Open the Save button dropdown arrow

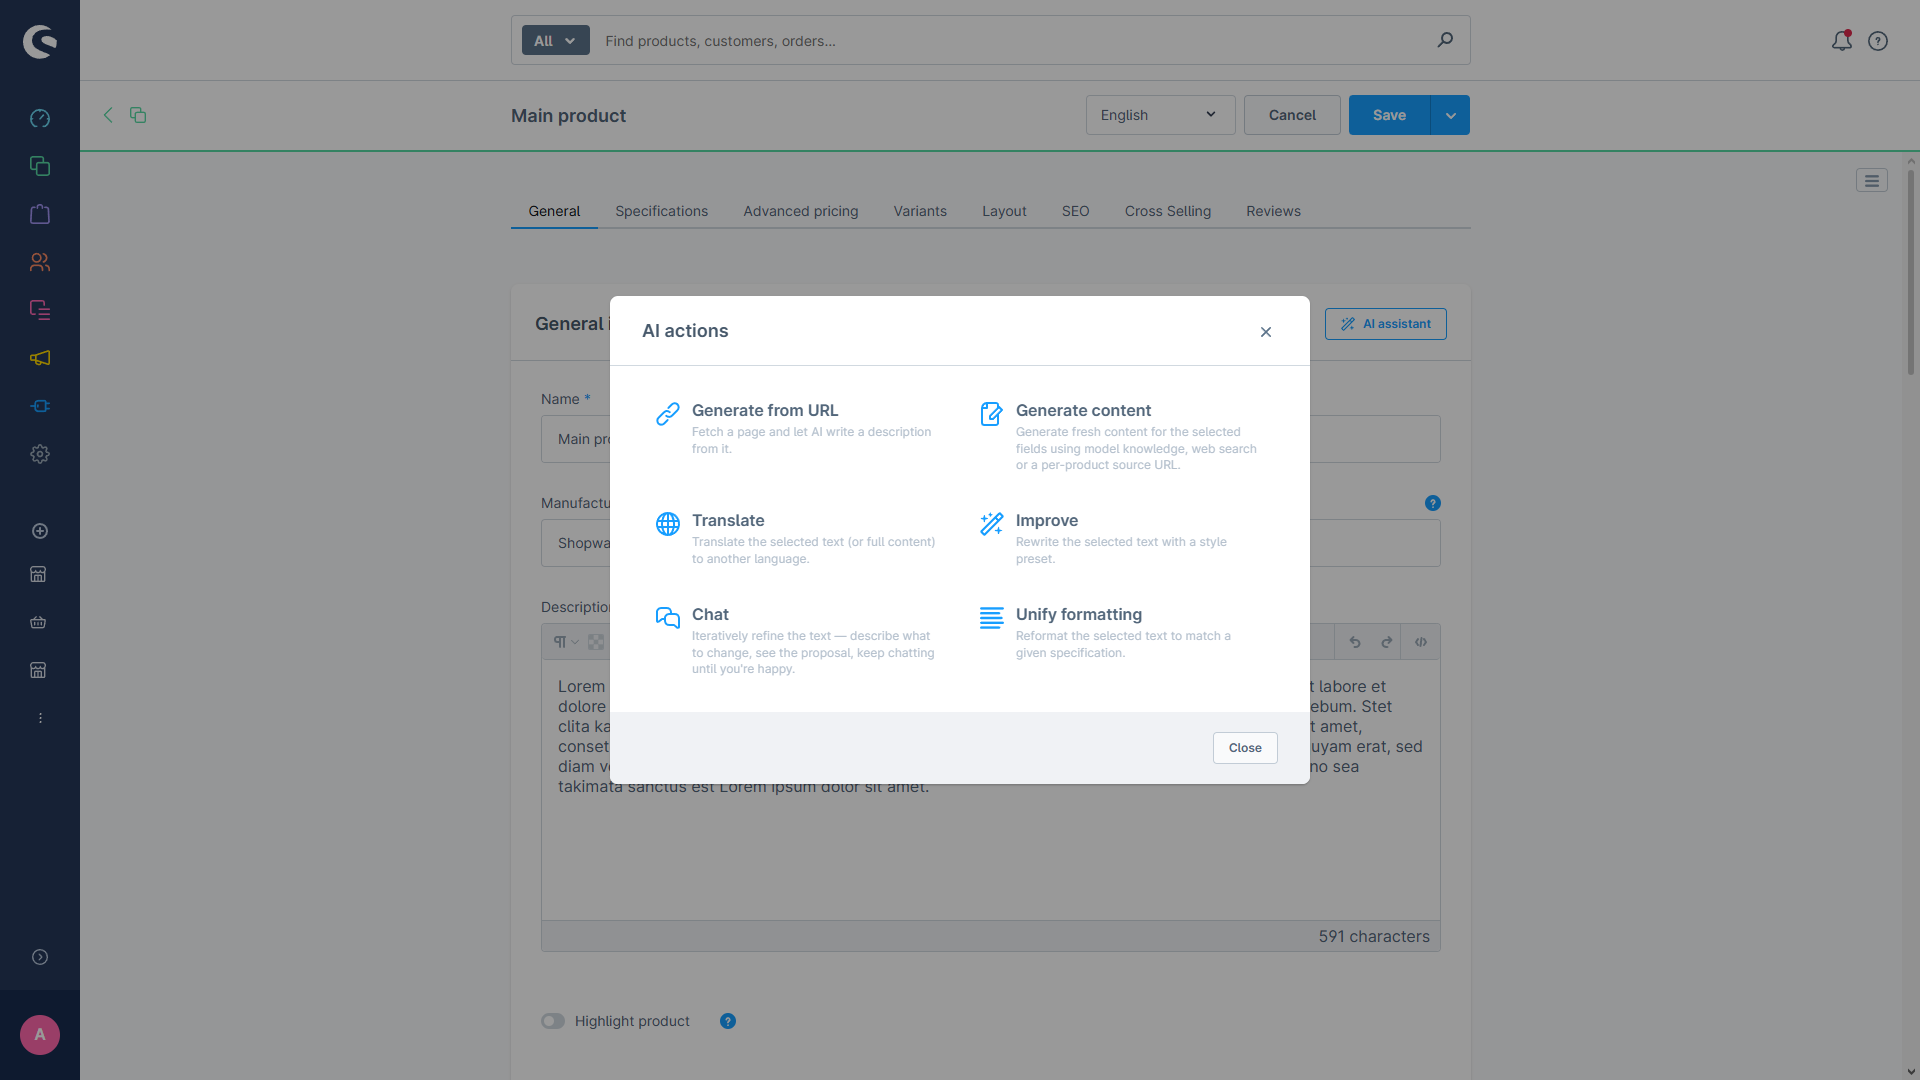[1450, 115]
